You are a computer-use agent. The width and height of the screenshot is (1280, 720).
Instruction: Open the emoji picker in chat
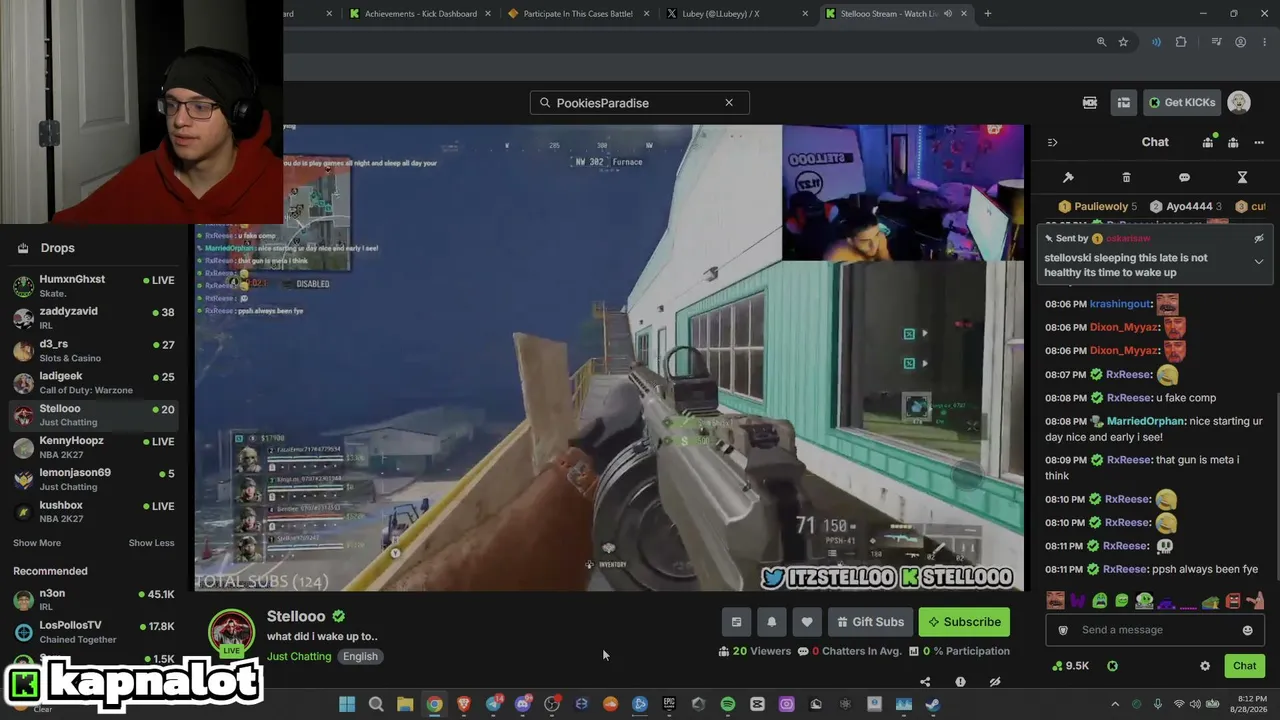point(1247,630)
